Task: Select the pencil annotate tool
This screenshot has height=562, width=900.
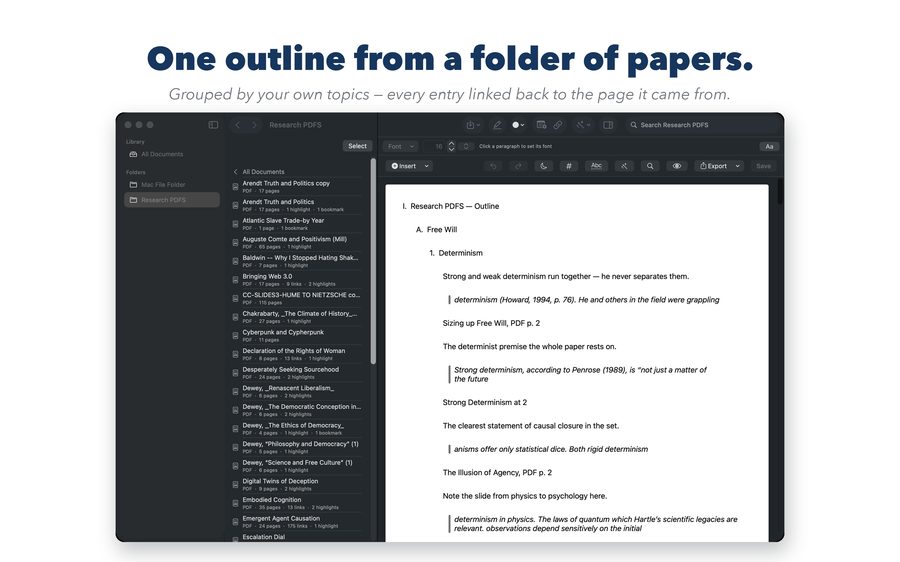Action: 497,125
